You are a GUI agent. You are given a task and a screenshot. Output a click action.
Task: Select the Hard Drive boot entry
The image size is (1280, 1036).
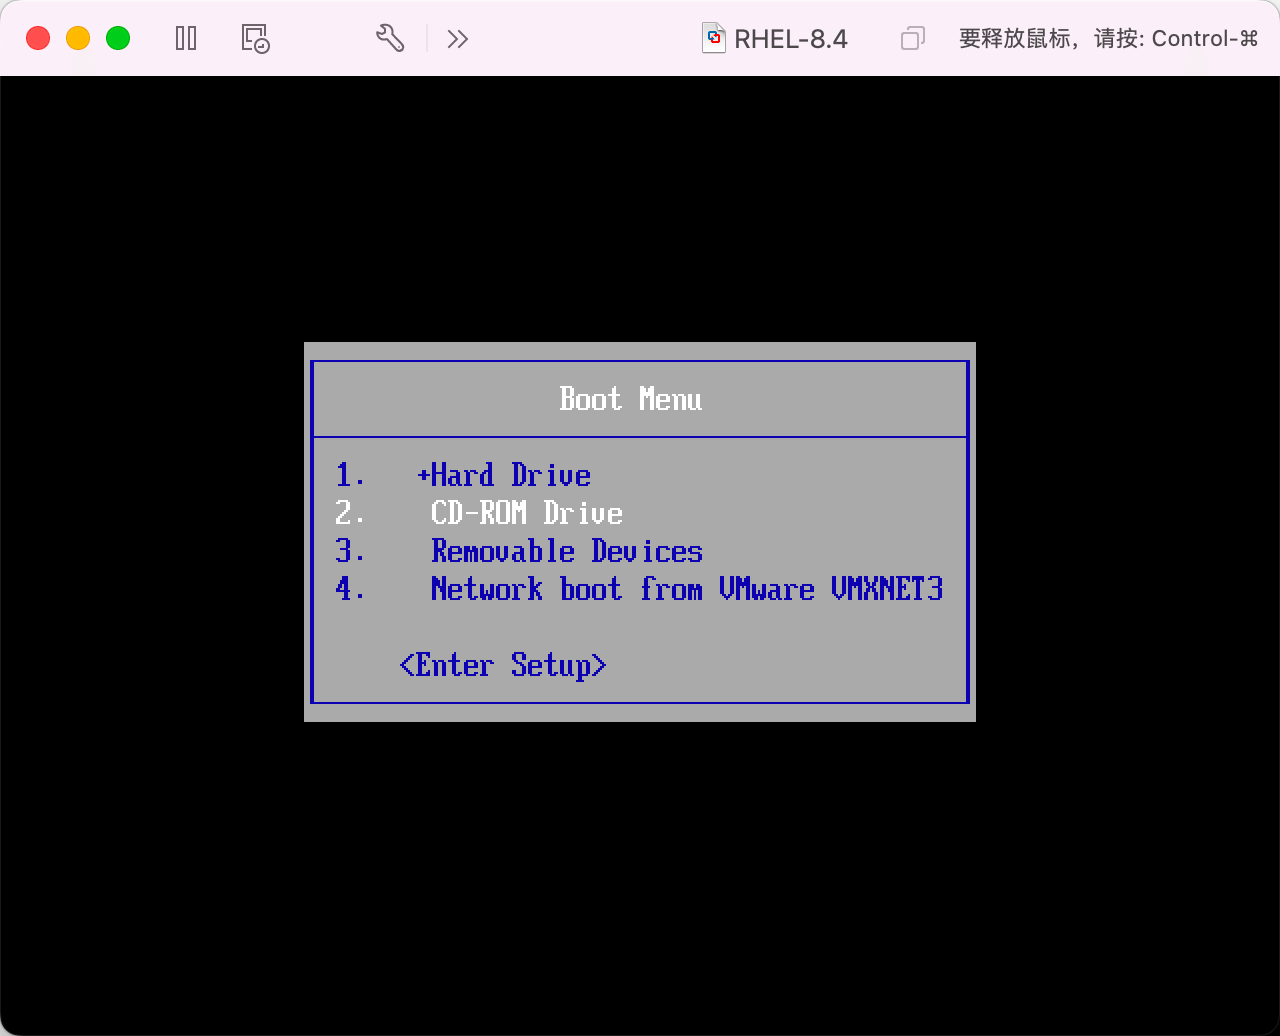510,475
